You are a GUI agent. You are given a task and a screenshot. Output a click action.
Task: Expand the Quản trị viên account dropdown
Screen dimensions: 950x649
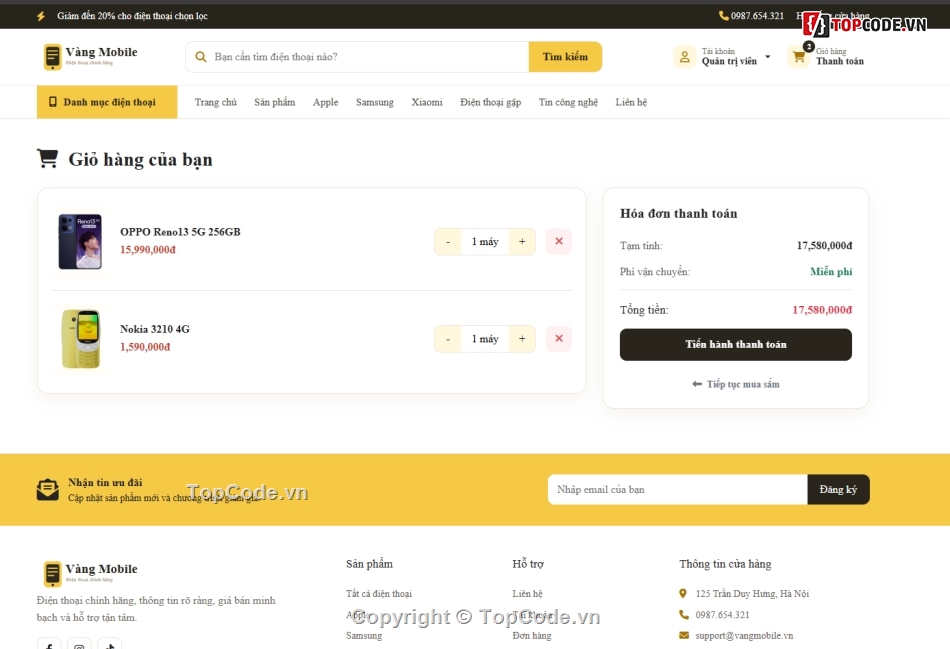tap(767, 56)
